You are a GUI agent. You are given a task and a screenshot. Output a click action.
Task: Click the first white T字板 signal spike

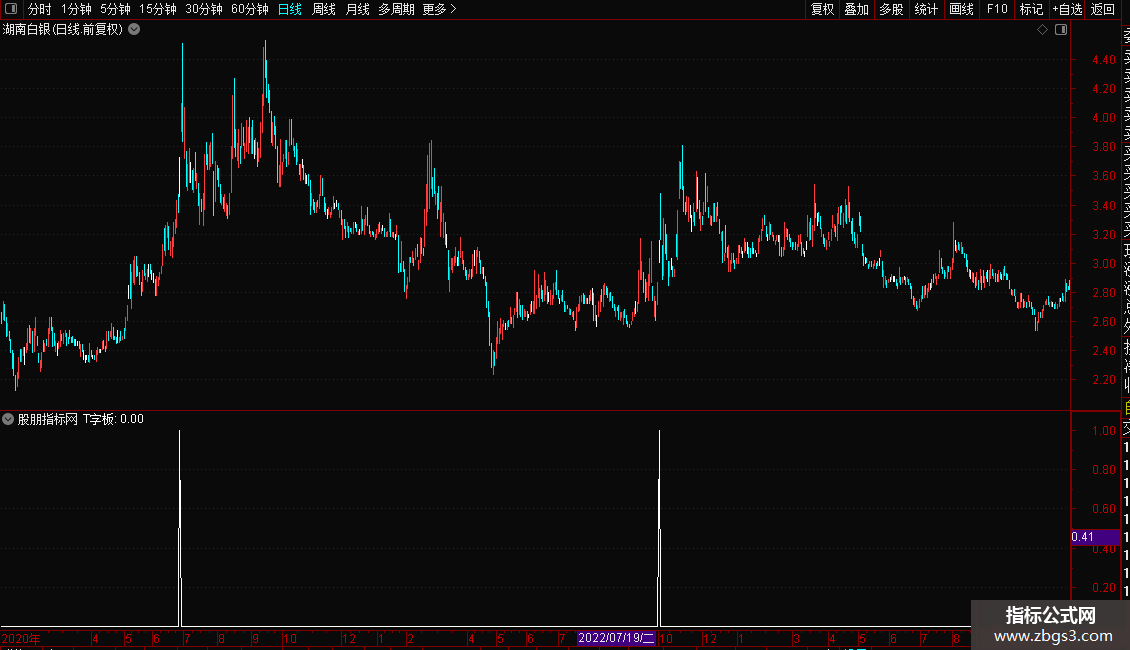179,528
